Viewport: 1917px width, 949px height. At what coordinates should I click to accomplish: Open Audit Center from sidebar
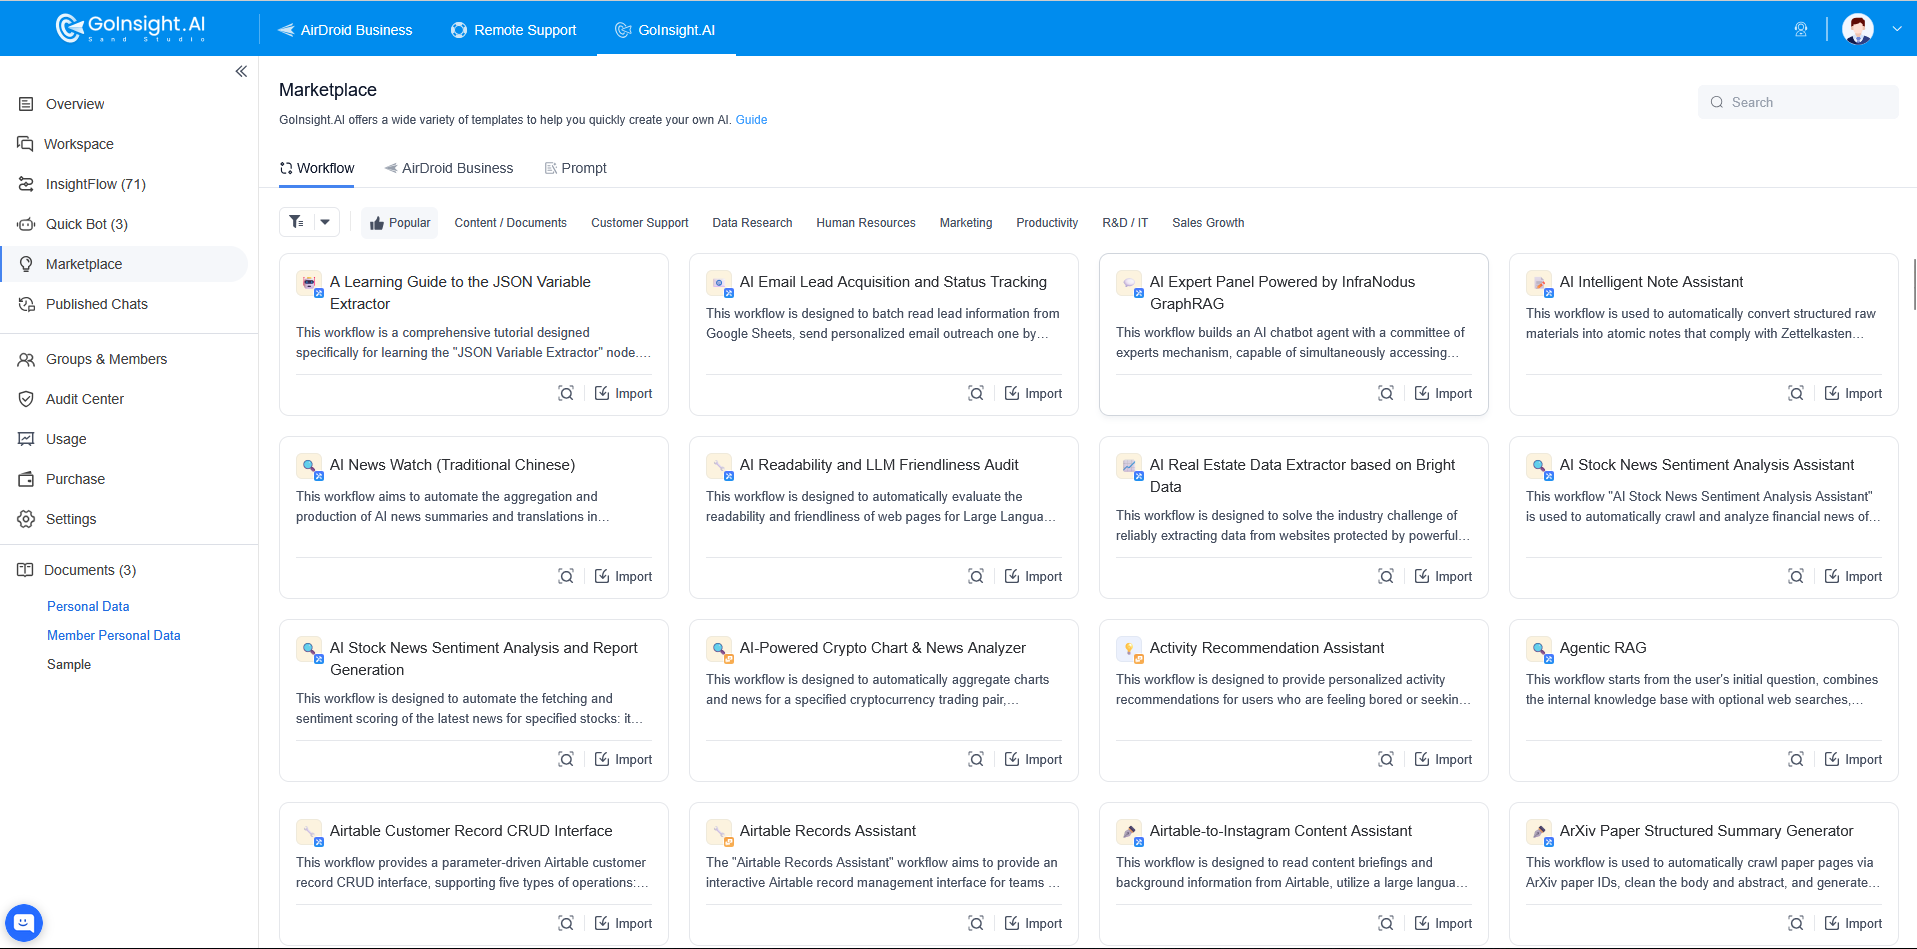coord(85,399)
